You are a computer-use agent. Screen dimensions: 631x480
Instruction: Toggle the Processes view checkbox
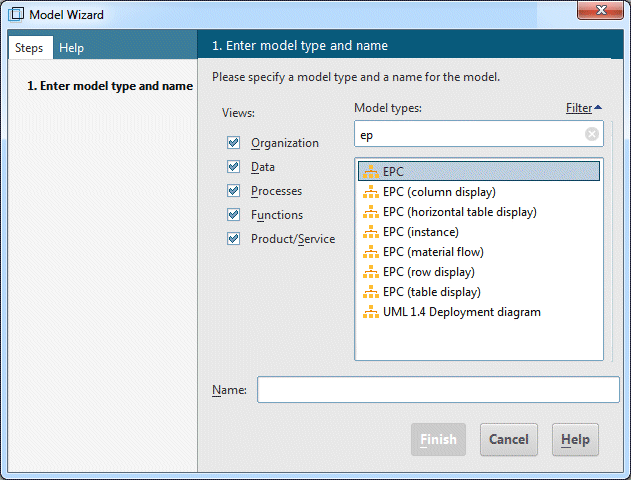(x=233, y=190)
